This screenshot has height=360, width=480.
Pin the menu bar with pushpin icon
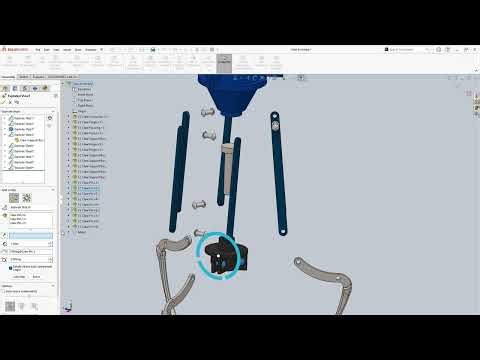pyautogui.click(x=101, y=50)
